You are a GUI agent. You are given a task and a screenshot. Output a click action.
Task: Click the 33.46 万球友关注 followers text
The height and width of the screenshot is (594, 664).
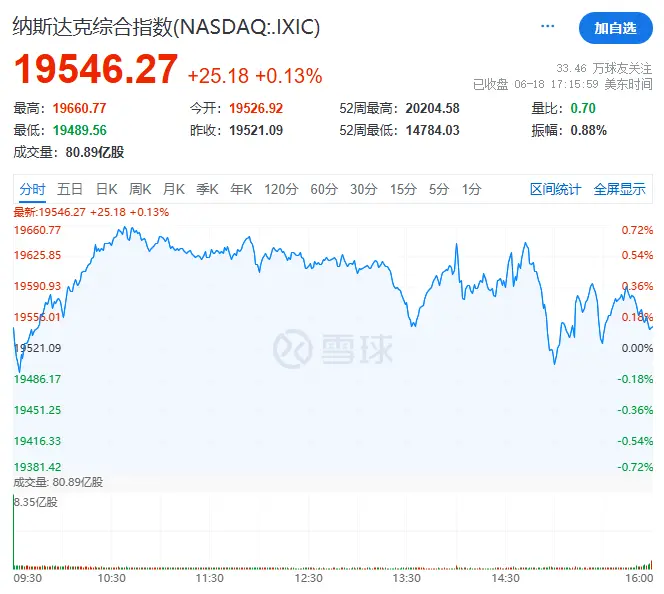tap(604, 68)
